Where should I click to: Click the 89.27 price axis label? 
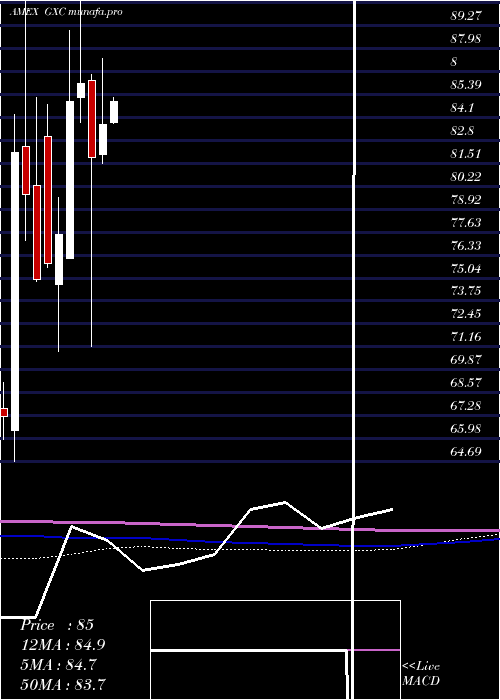coord(466,16)
